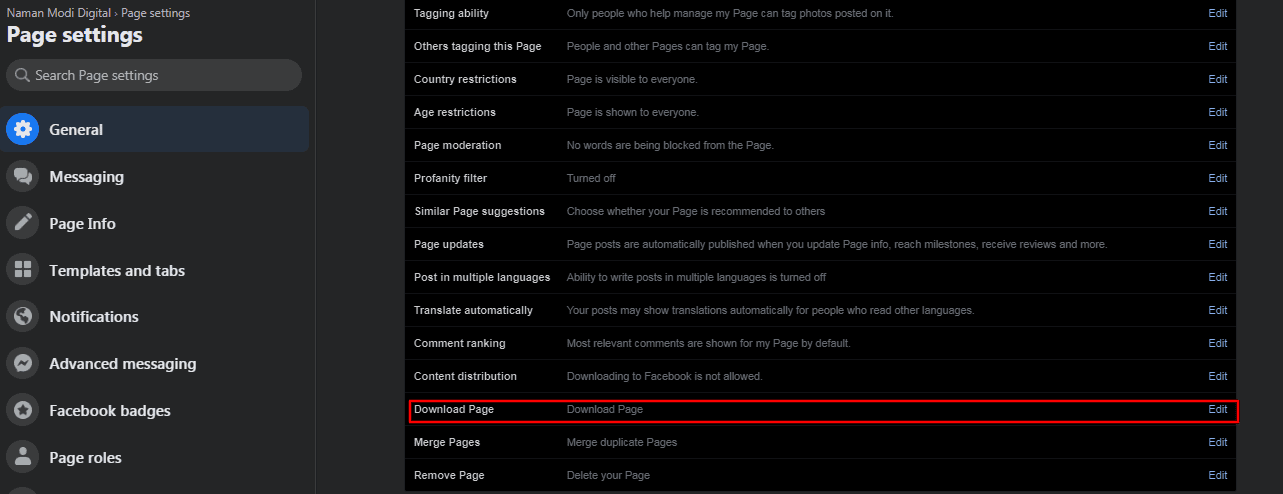The height and width of the screenshot is (494, 1283).
Task: Click the Naman Modi Digital breadcrumb link
Action: [59, 13]
